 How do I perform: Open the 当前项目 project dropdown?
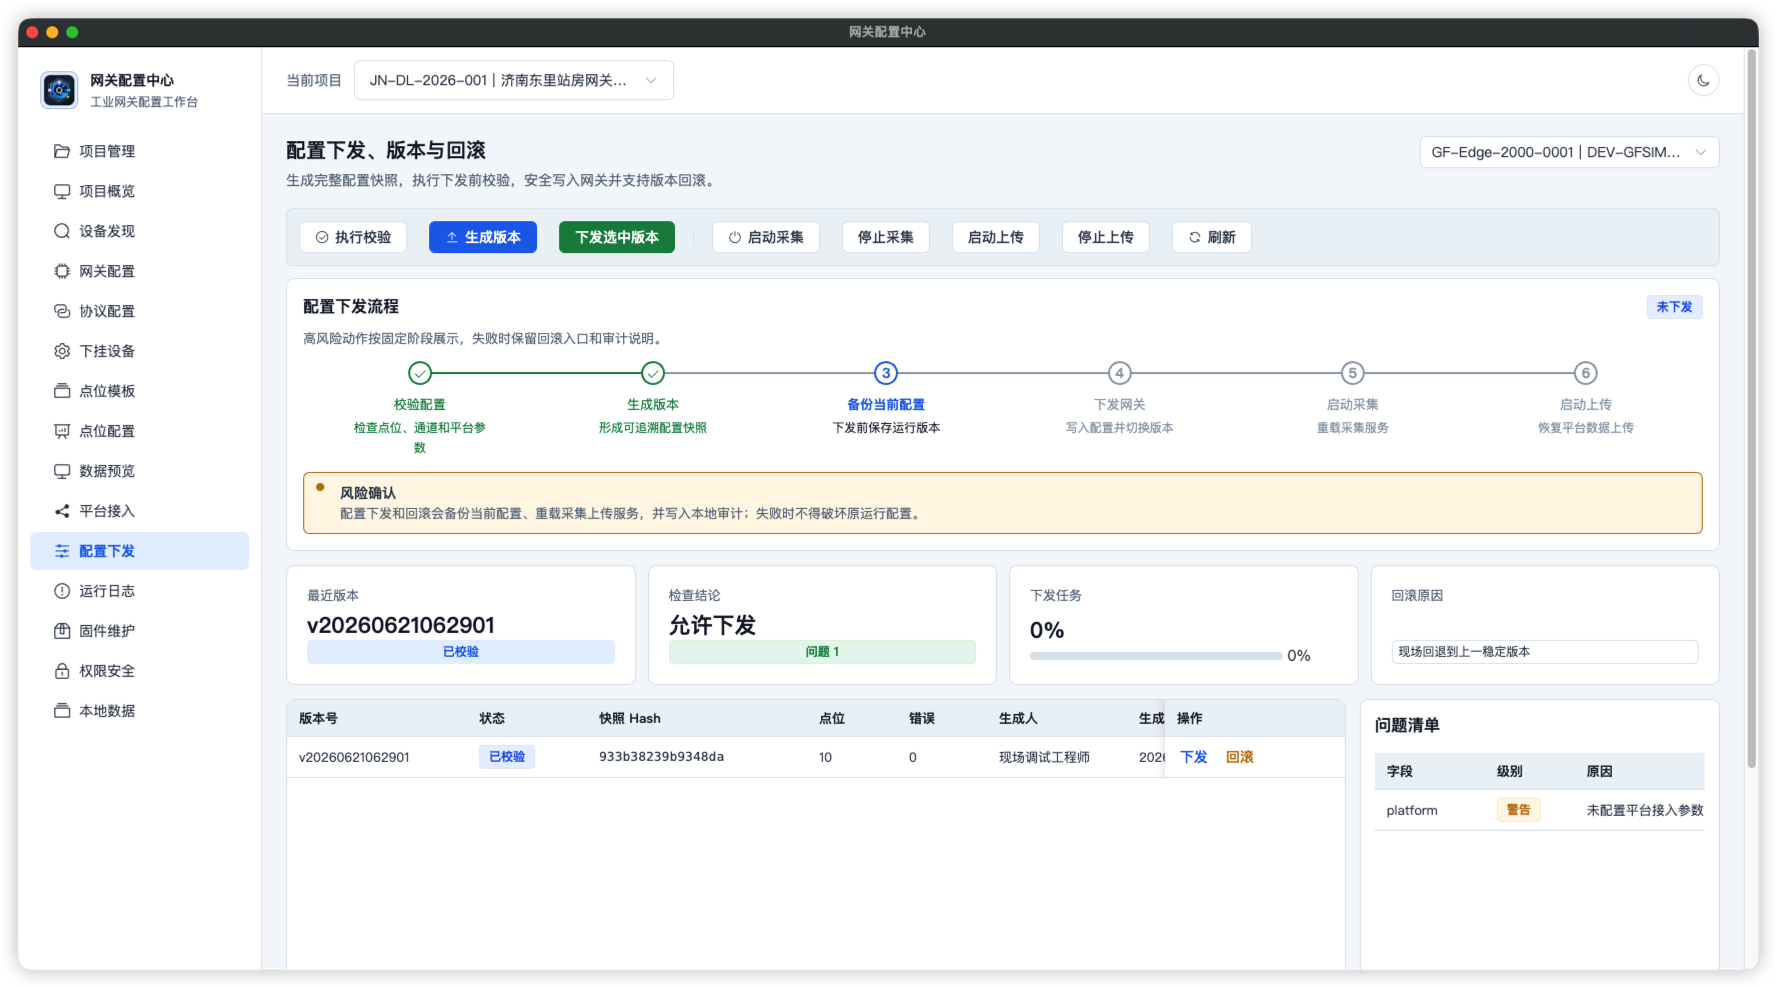tap(513, 80)
